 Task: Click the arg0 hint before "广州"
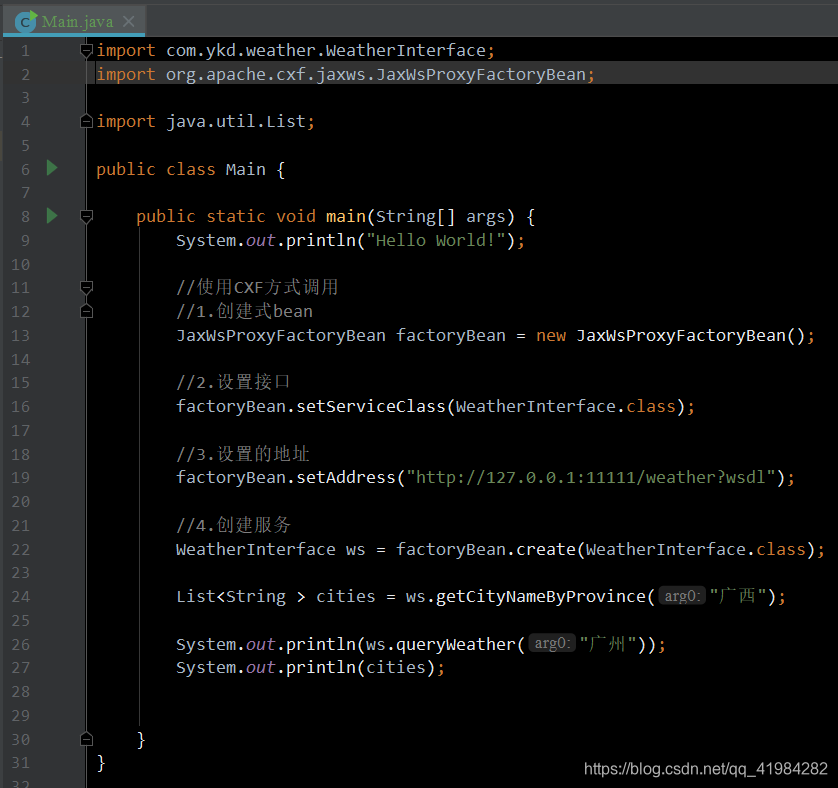point(552,643)
